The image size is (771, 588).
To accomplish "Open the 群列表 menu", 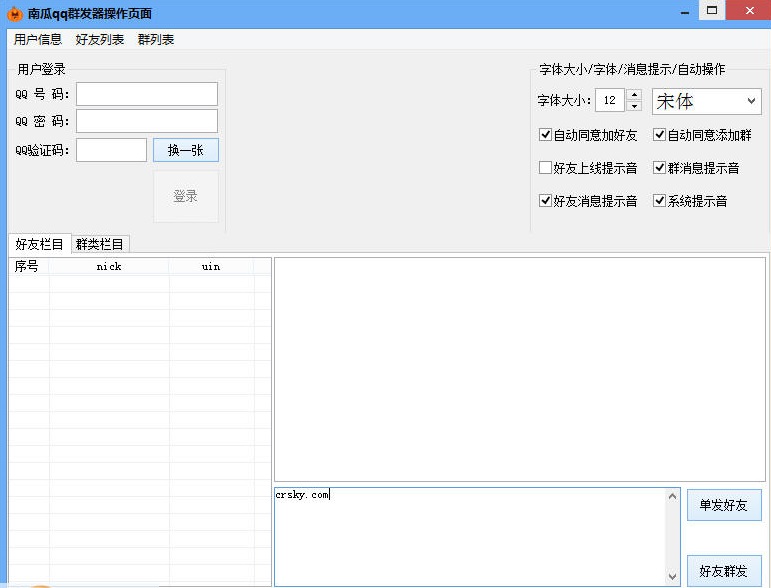I will coord(156,40).
